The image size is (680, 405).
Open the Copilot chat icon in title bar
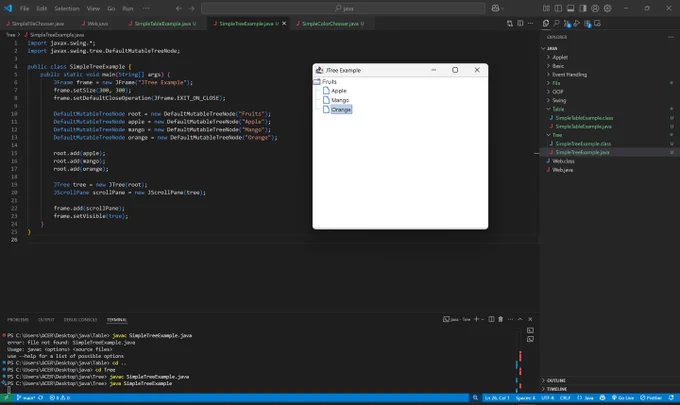(495, 8)
